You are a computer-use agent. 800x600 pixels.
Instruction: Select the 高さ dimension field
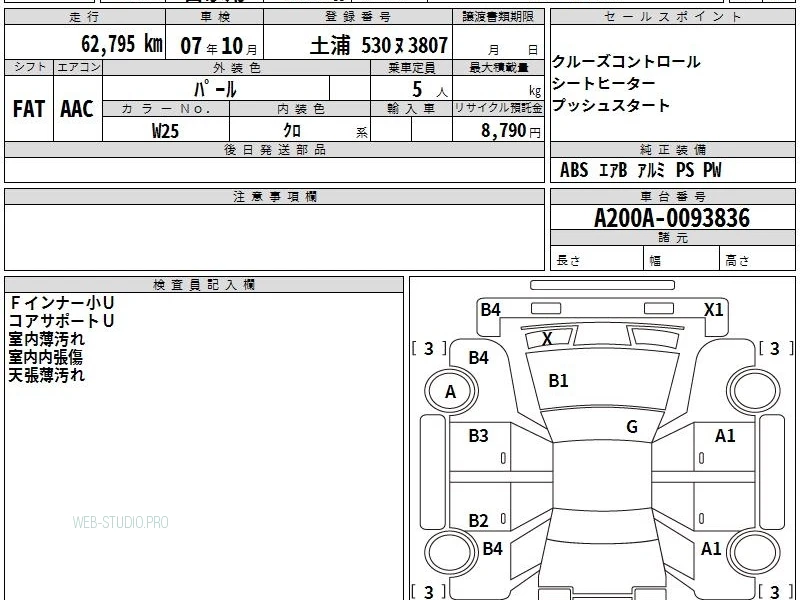click(x=757, y=259)
